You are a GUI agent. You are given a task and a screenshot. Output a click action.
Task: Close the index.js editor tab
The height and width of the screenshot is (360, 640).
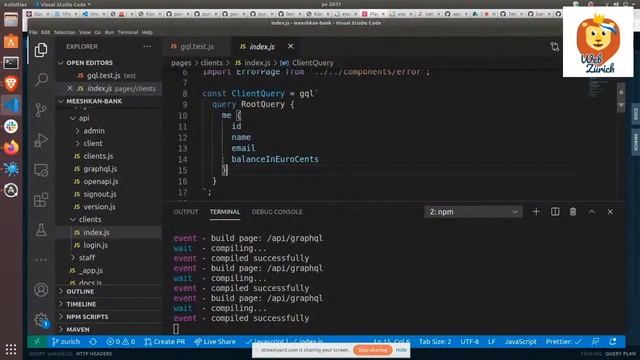tap(290, 47)
